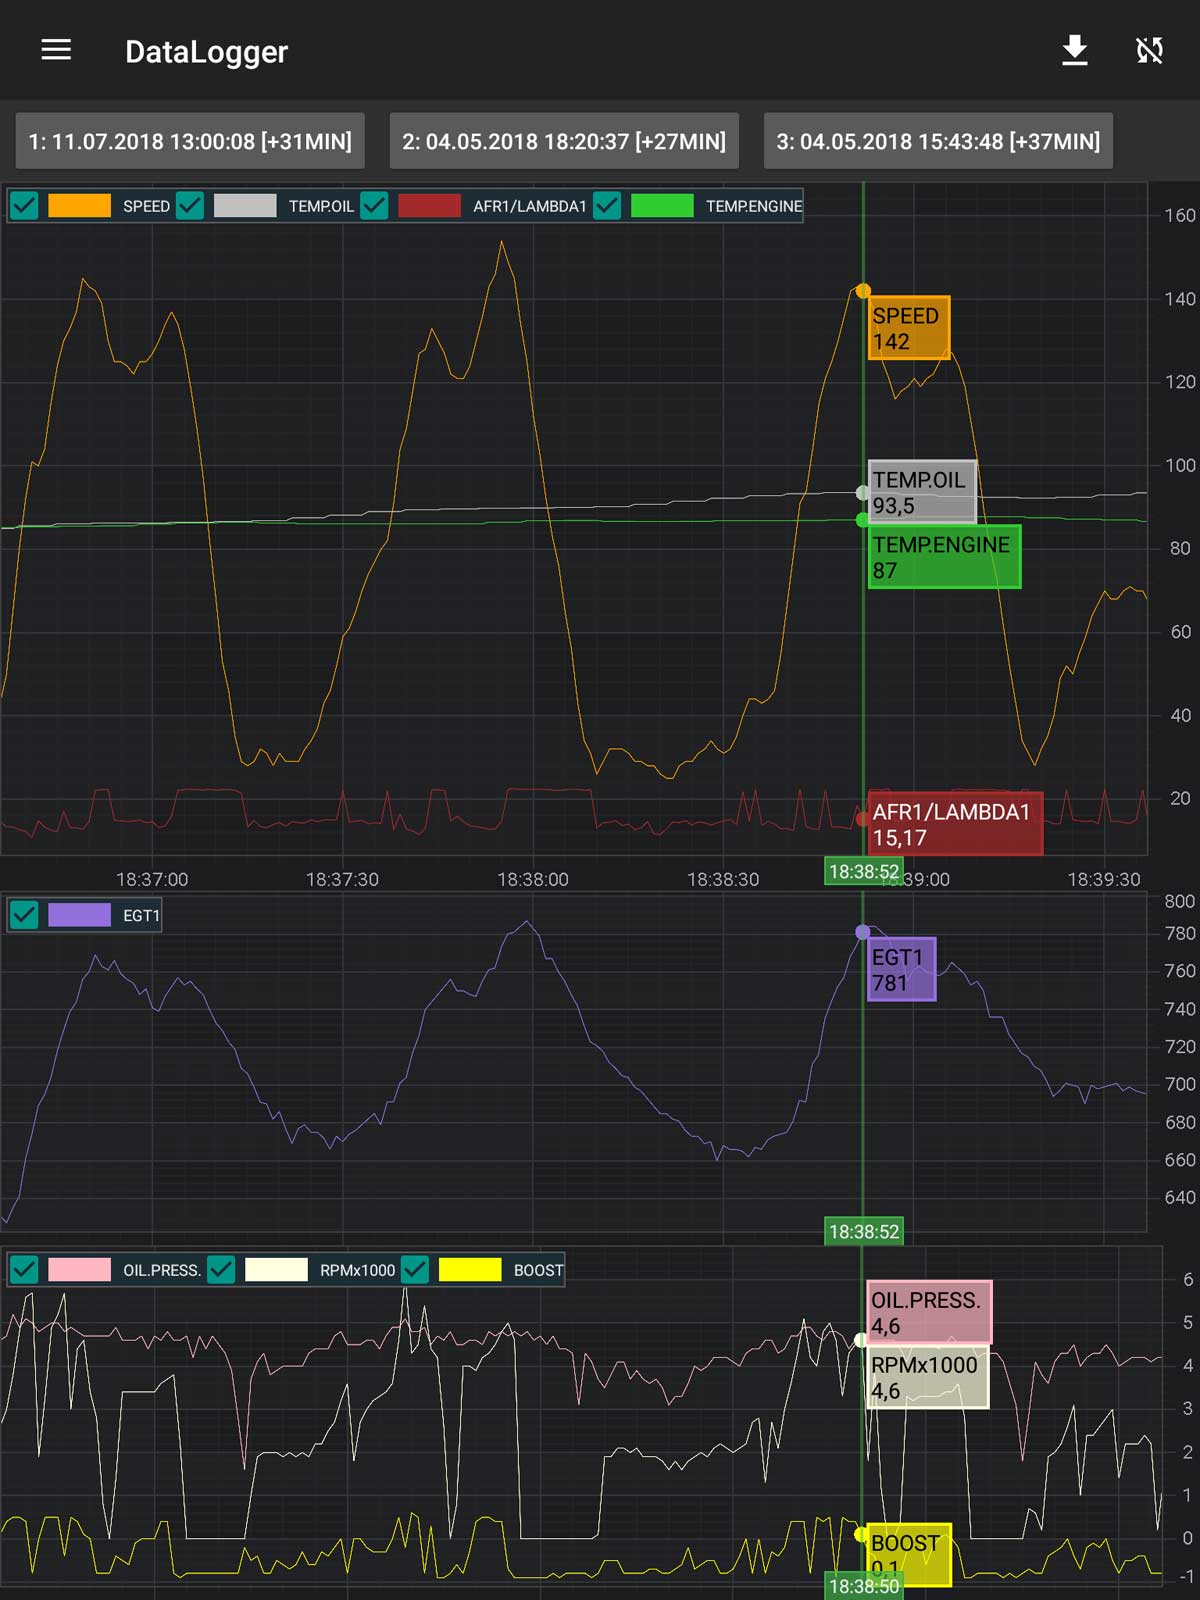
Task: Click the SPEED 142 value tooltip
Action: click(x=909, y=328)
